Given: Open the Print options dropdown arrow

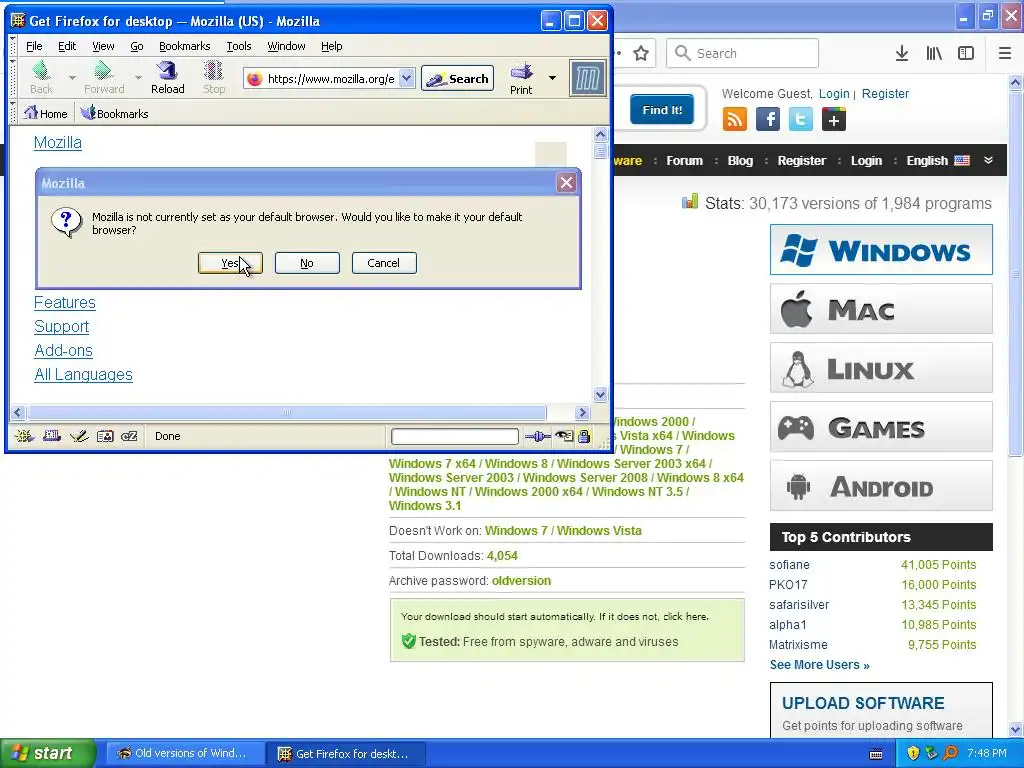Looking at the screenshot, I should [x=552, y=78].
